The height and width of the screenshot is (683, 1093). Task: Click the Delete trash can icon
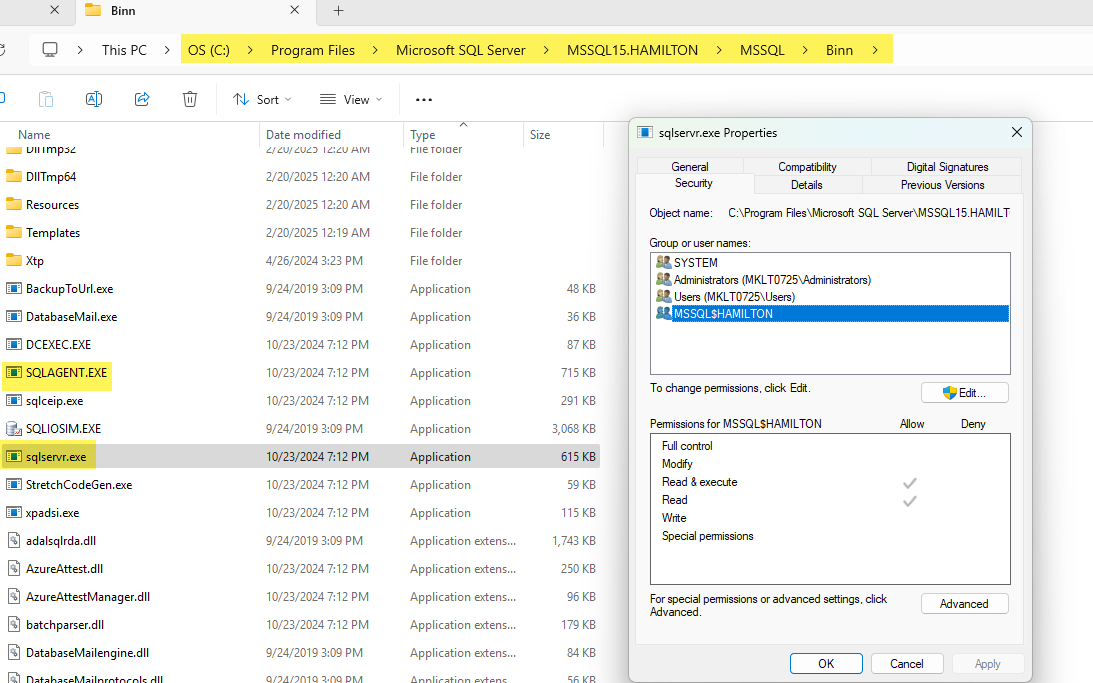[190, 99]
